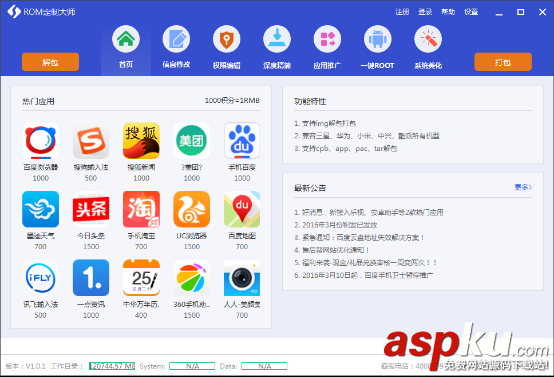554x377 pixels.
Task: Select the 墨迹天气 weather app icon
Action: click(x=40, y=209)
